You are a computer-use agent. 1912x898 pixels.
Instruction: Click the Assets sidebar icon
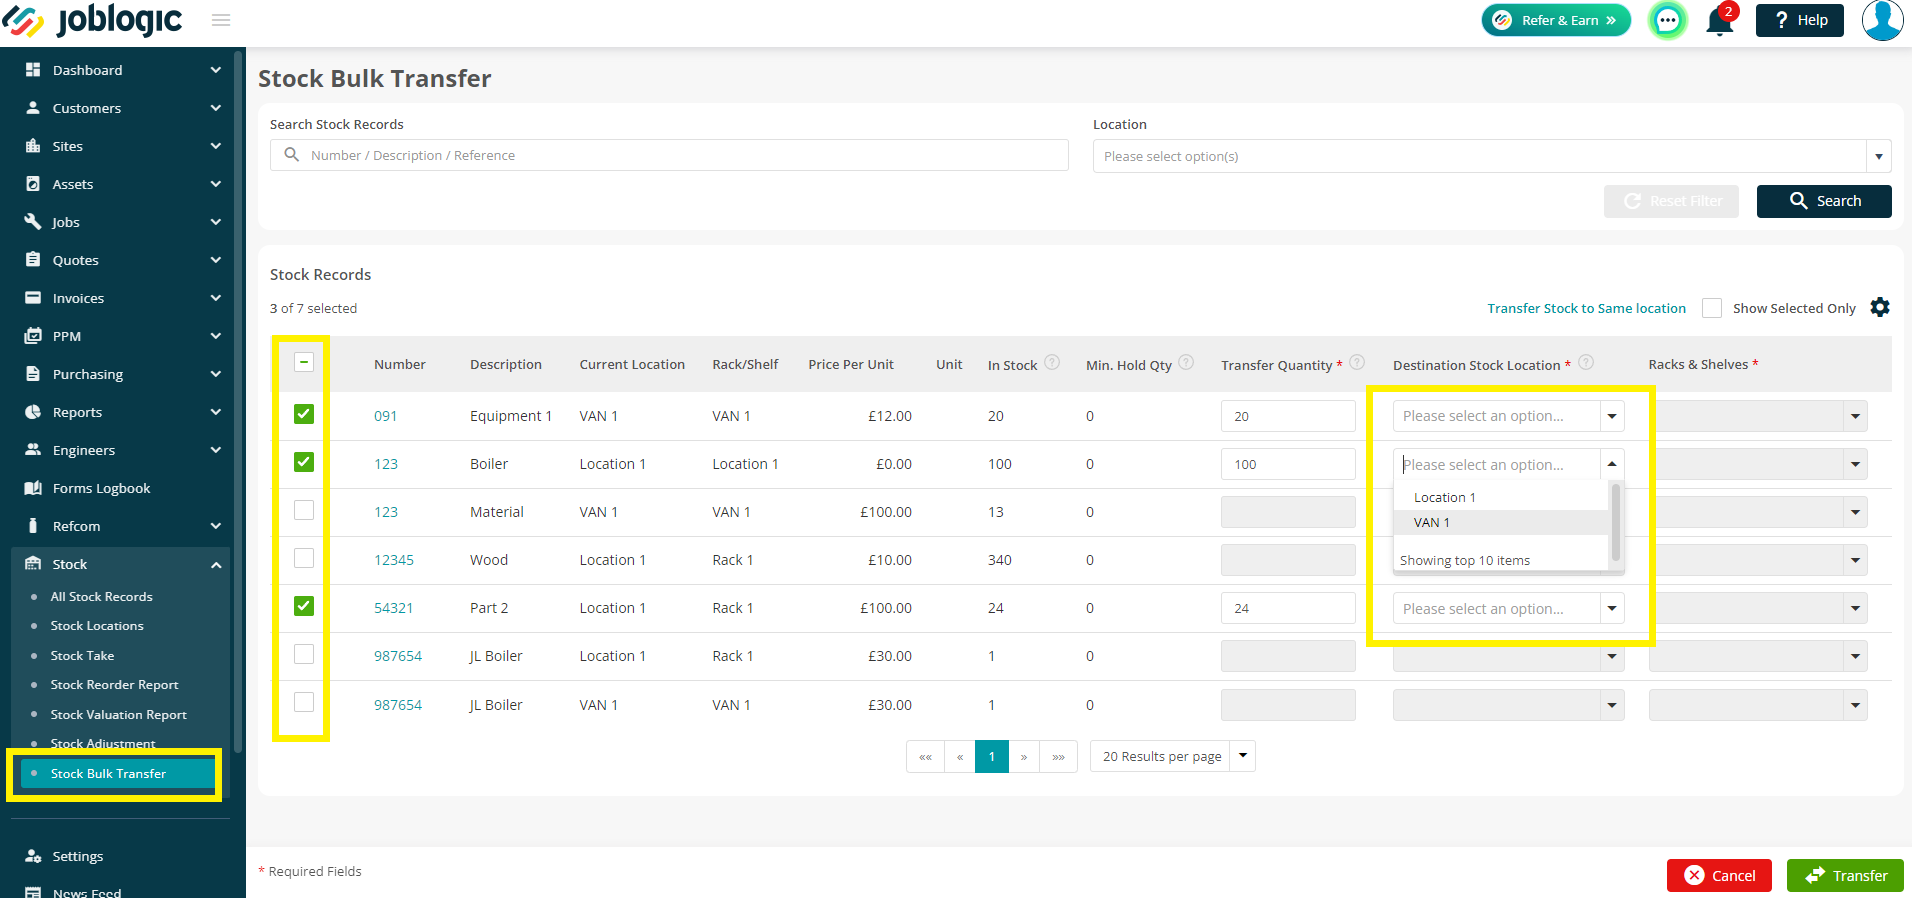point(33,184)
